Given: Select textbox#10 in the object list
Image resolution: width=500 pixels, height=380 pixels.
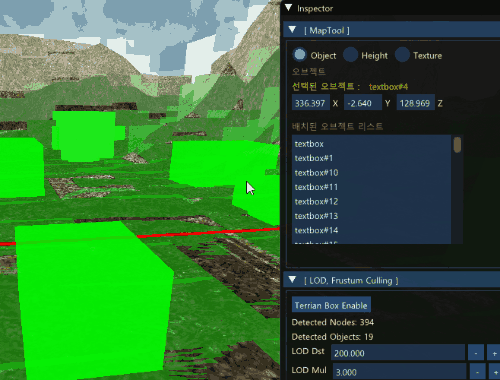Looking at the screenshot, I should (x=372, y=172).
